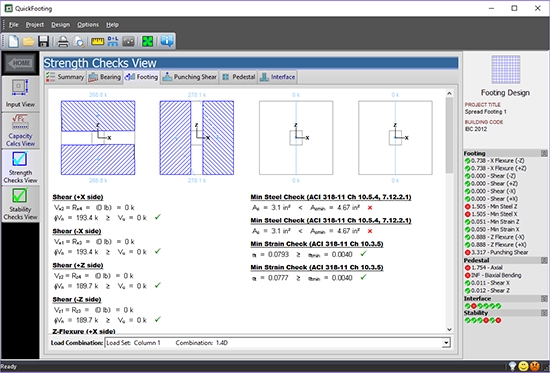The height and width of the screenshot is (373, 550).
Task: Open the Design menu
Action: click(60, 25)
